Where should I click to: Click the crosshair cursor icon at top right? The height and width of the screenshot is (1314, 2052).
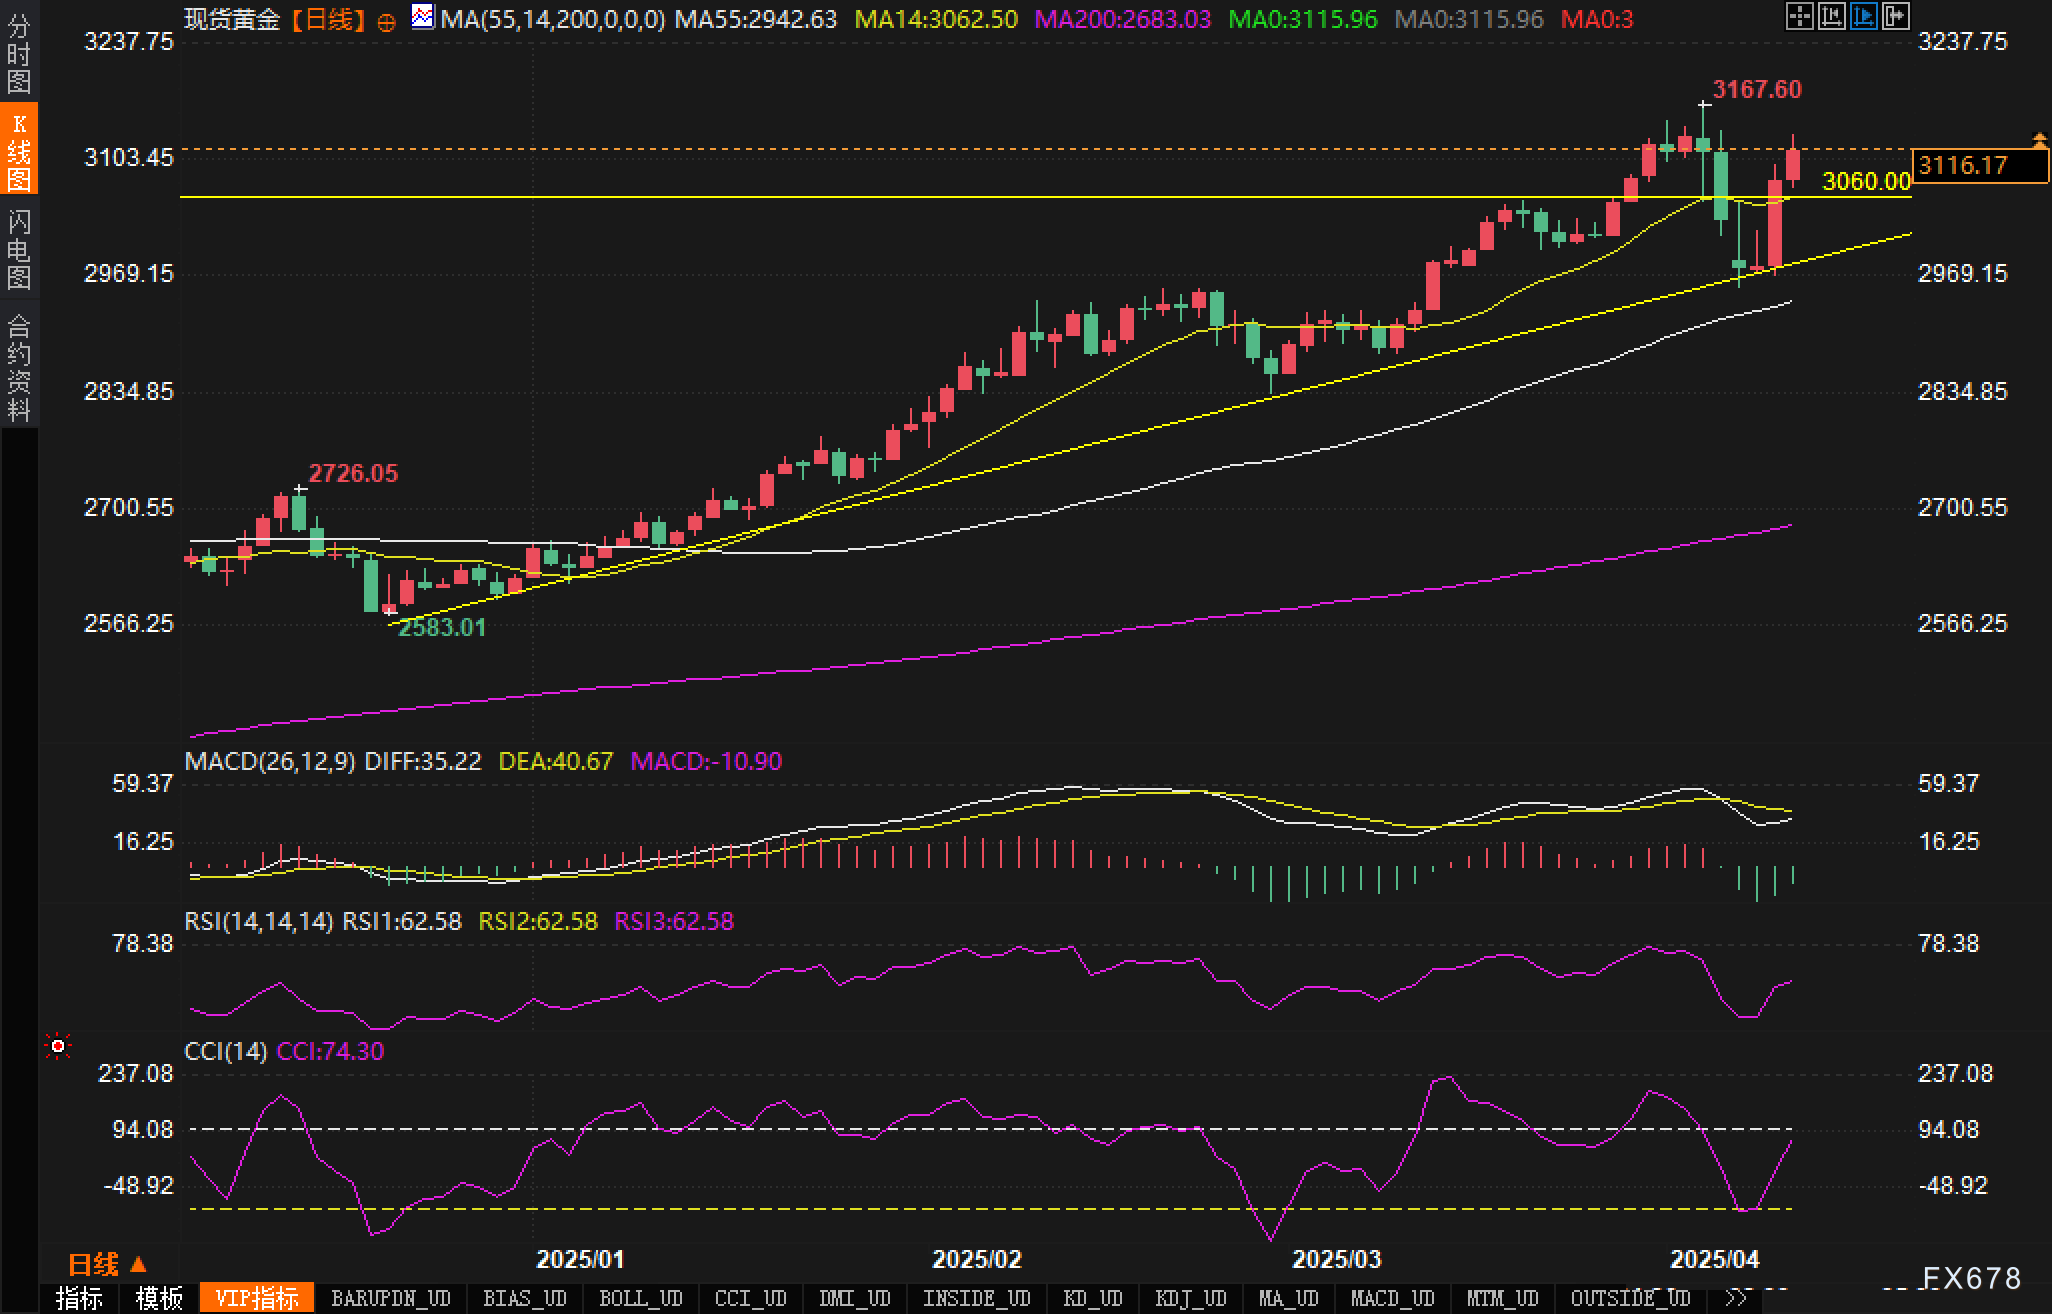(1799, 16)
